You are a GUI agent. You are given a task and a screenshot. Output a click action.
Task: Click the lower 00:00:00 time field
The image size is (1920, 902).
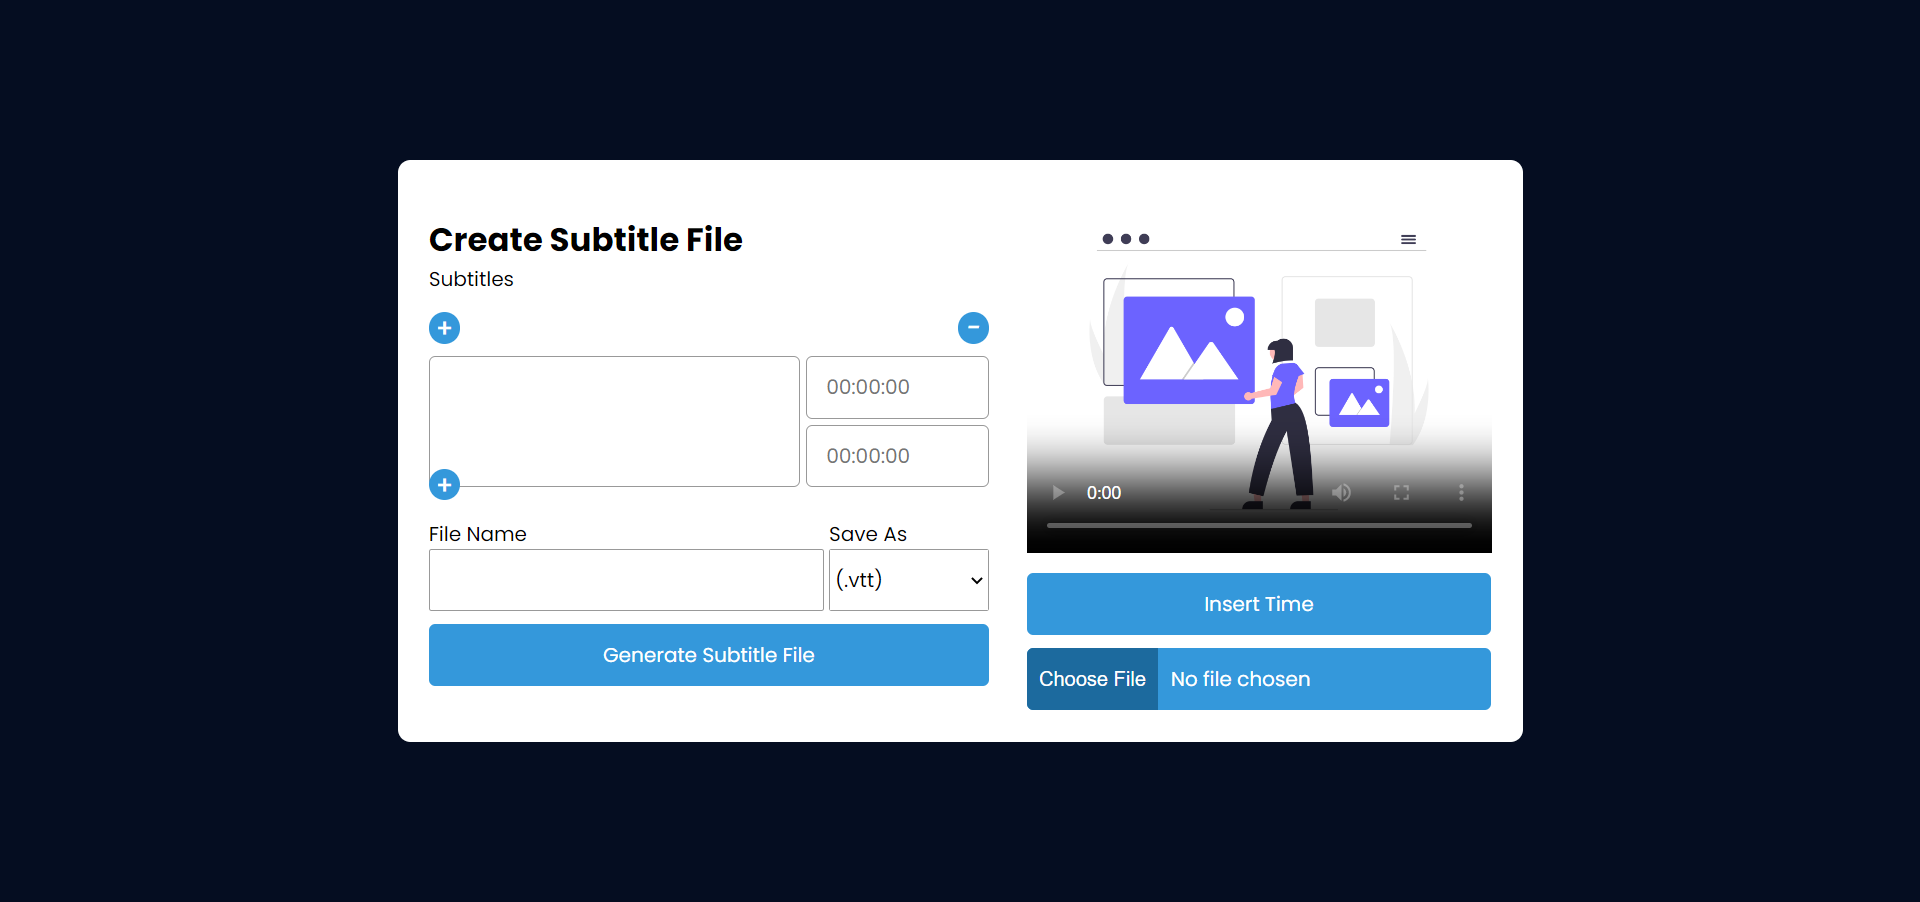click(897, 457)
